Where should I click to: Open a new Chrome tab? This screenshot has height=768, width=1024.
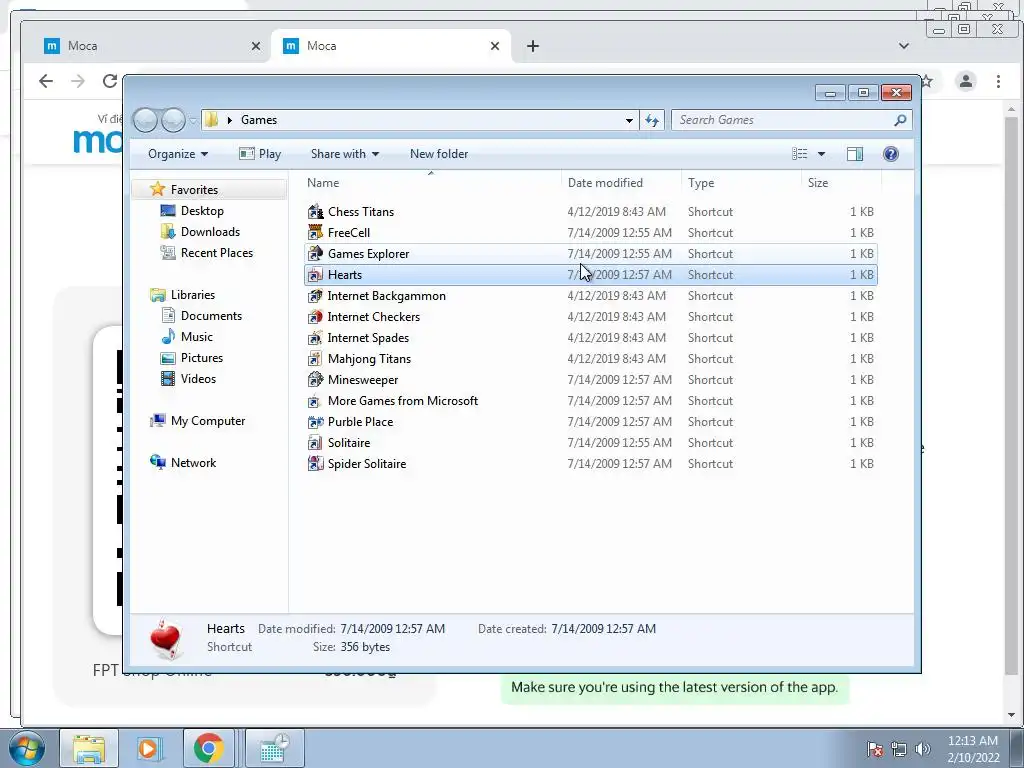tap(533, 46)
